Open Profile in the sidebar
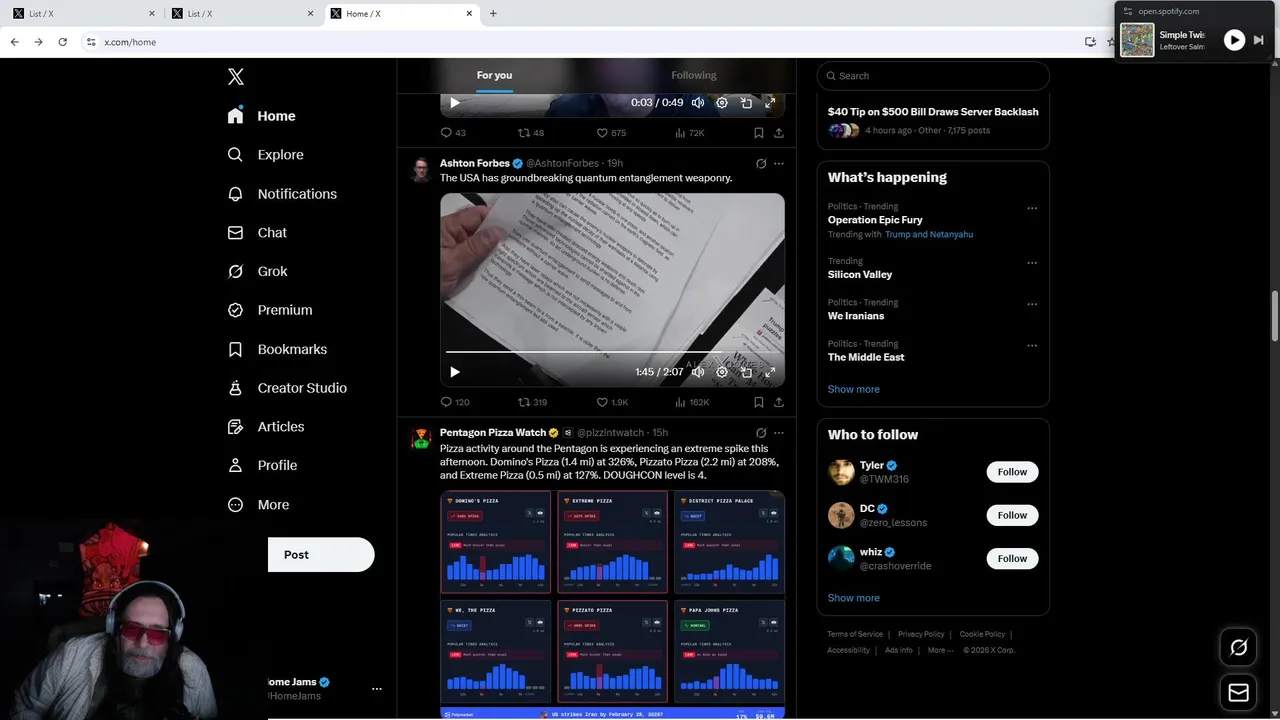 click(262, 465)
